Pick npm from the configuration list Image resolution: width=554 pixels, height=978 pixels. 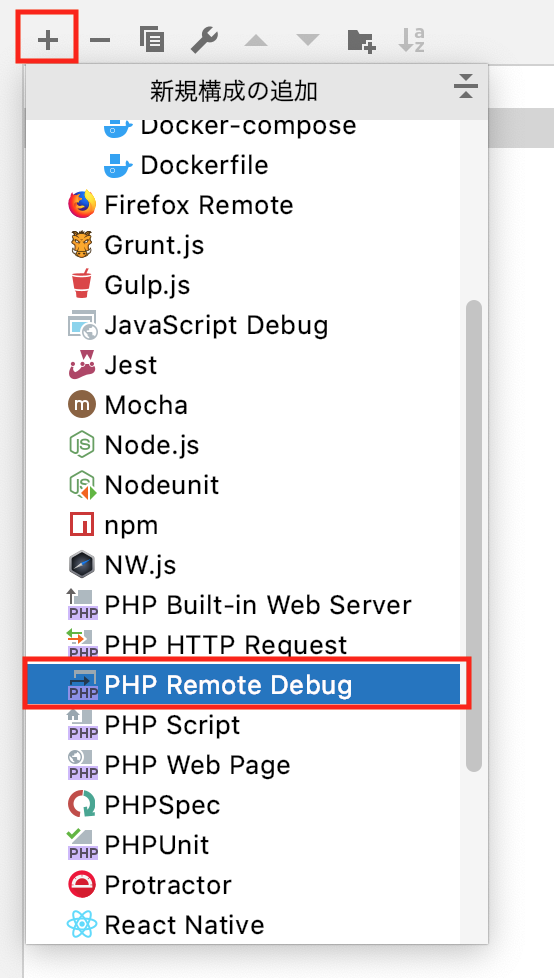point(243,525)
